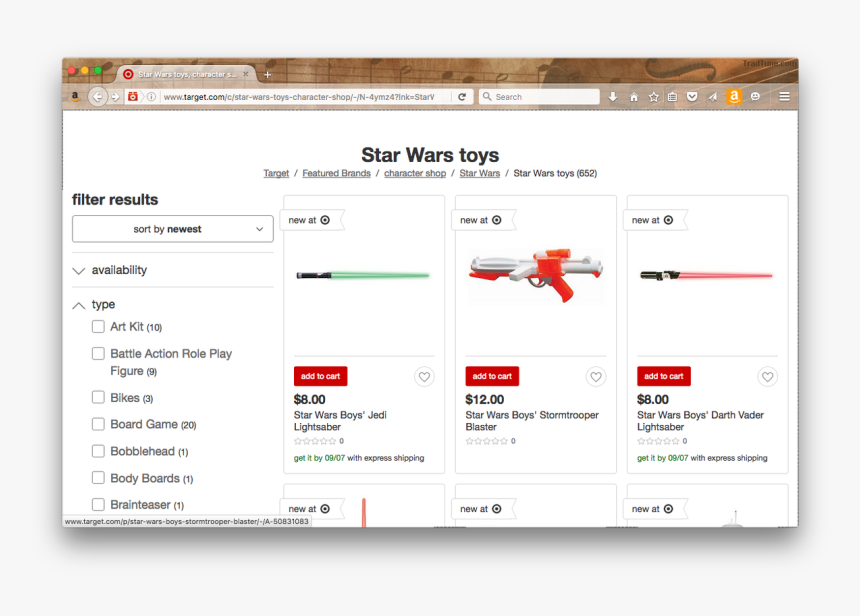Click the paper plane share icon
860x616 pixels.
click(712, 97)
